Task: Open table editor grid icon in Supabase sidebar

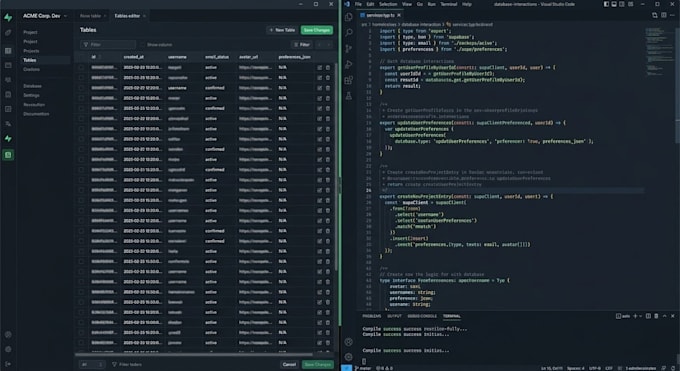Action: 8,51
